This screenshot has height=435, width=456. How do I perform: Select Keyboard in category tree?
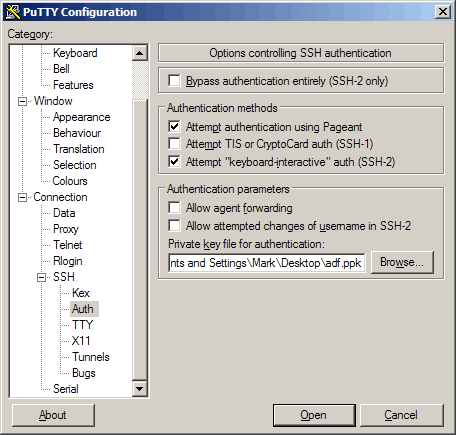pyautogui.click(x=75, y=53)
